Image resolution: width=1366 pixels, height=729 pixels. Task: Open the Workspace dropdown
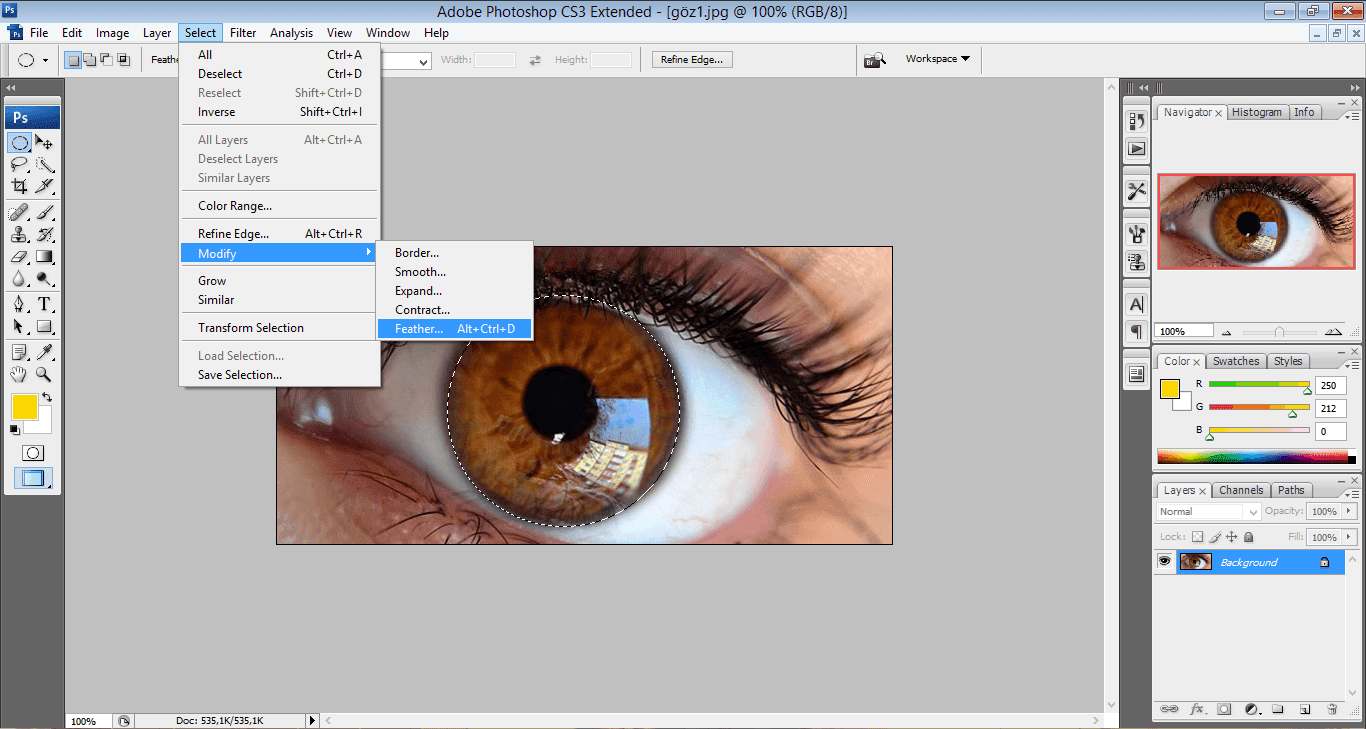937,59
